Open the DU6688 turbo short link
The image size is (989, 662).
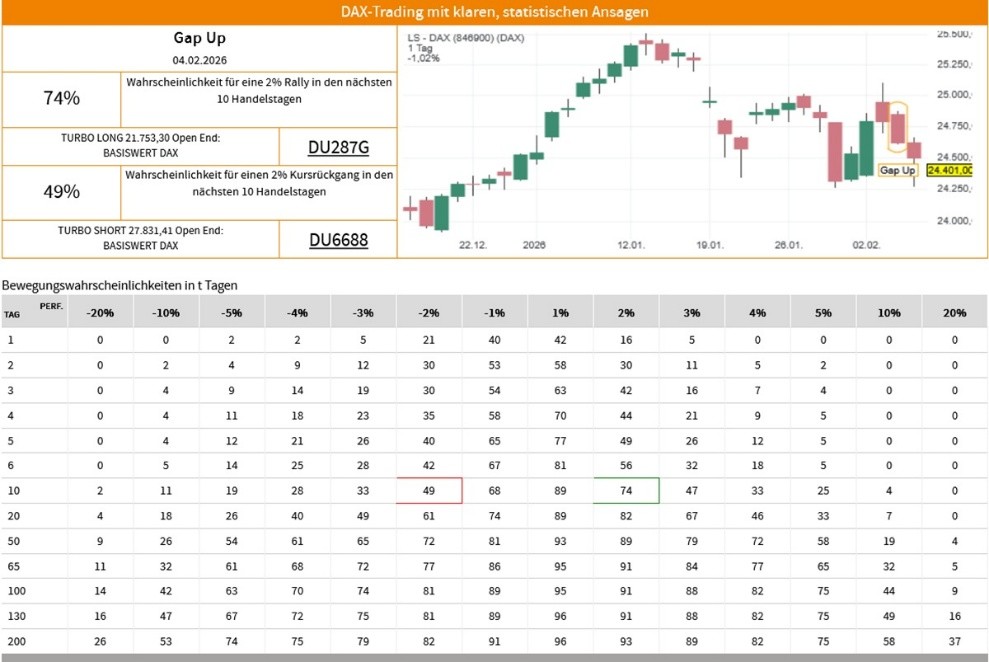338,240
